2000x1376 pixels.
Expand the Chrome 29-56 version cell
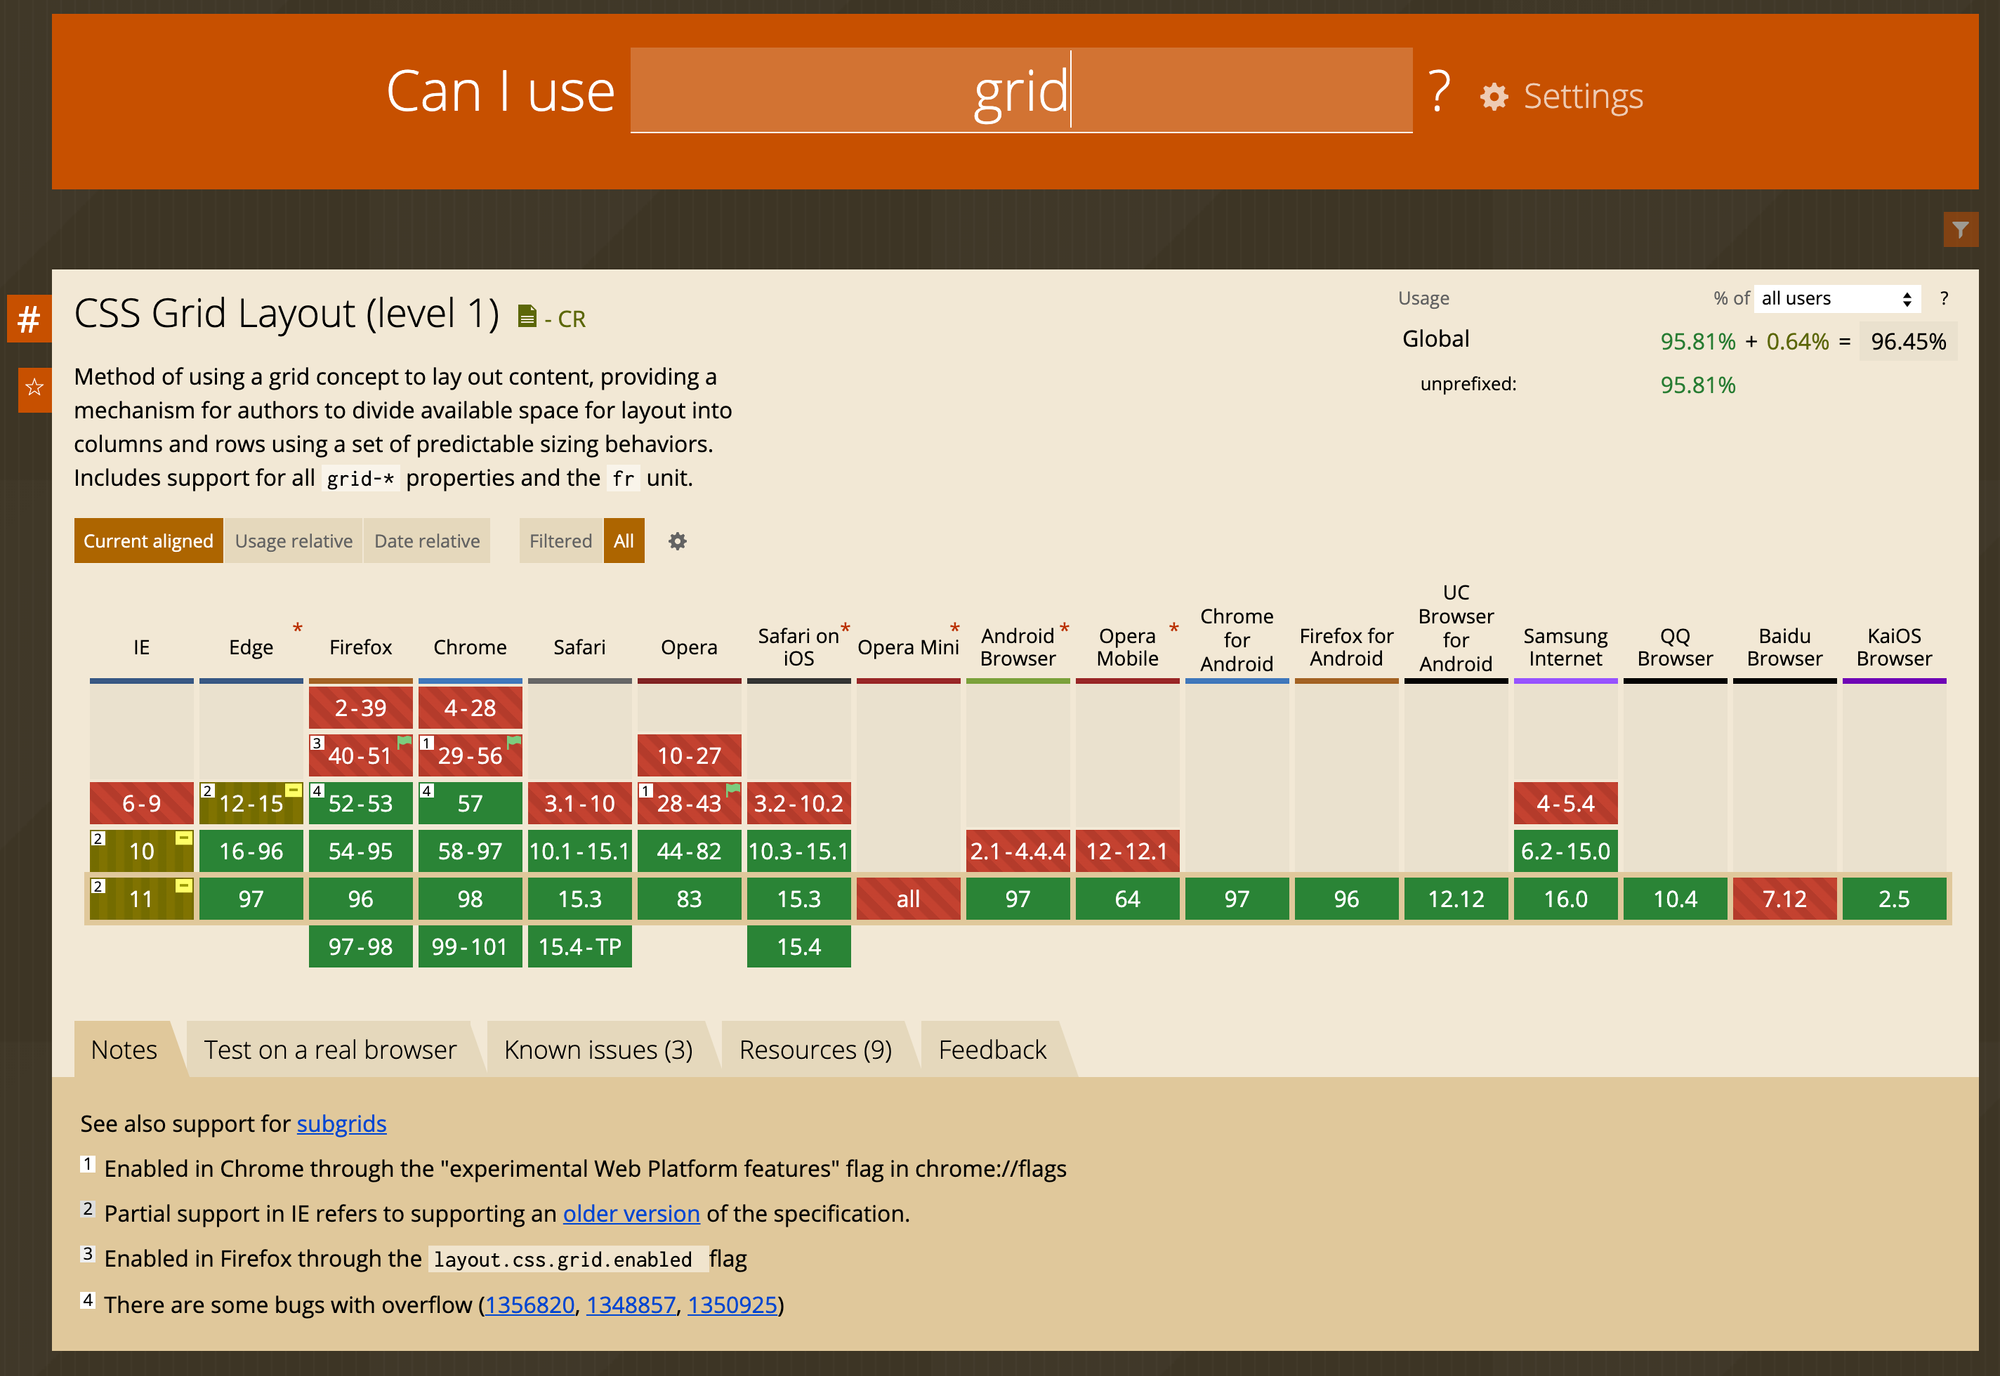coord(470,756)
